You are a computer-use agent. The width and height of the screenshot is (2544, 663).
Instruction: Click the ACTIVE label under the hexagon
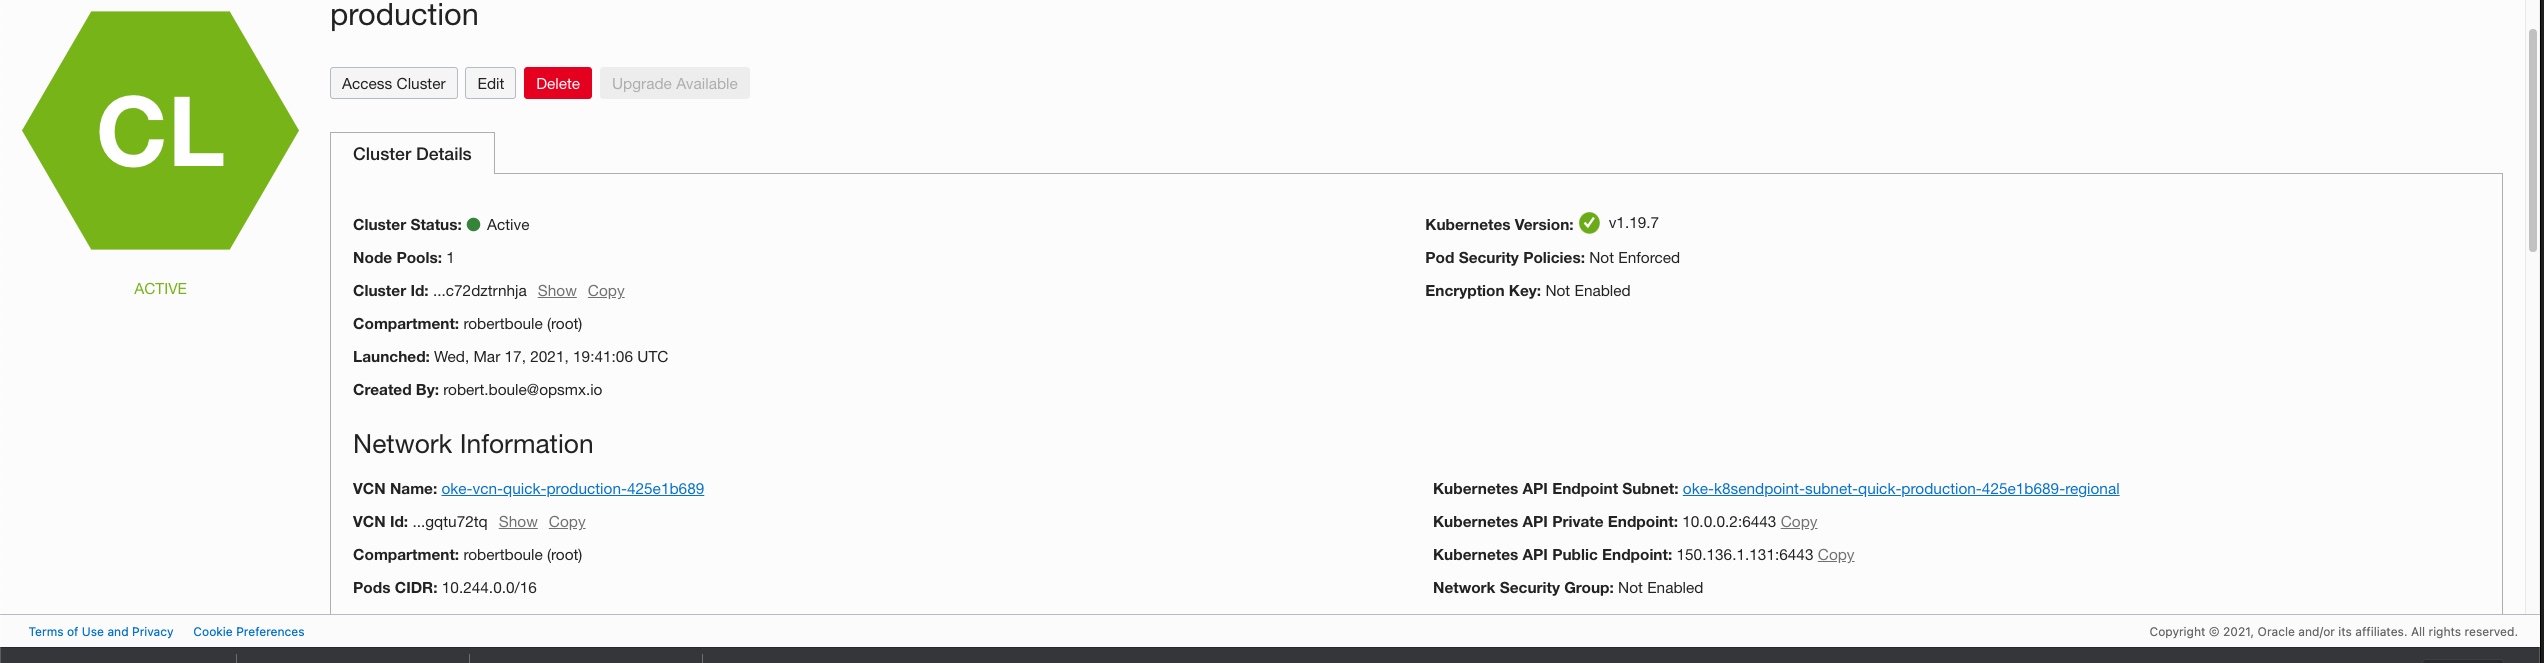tap(160, 289)
